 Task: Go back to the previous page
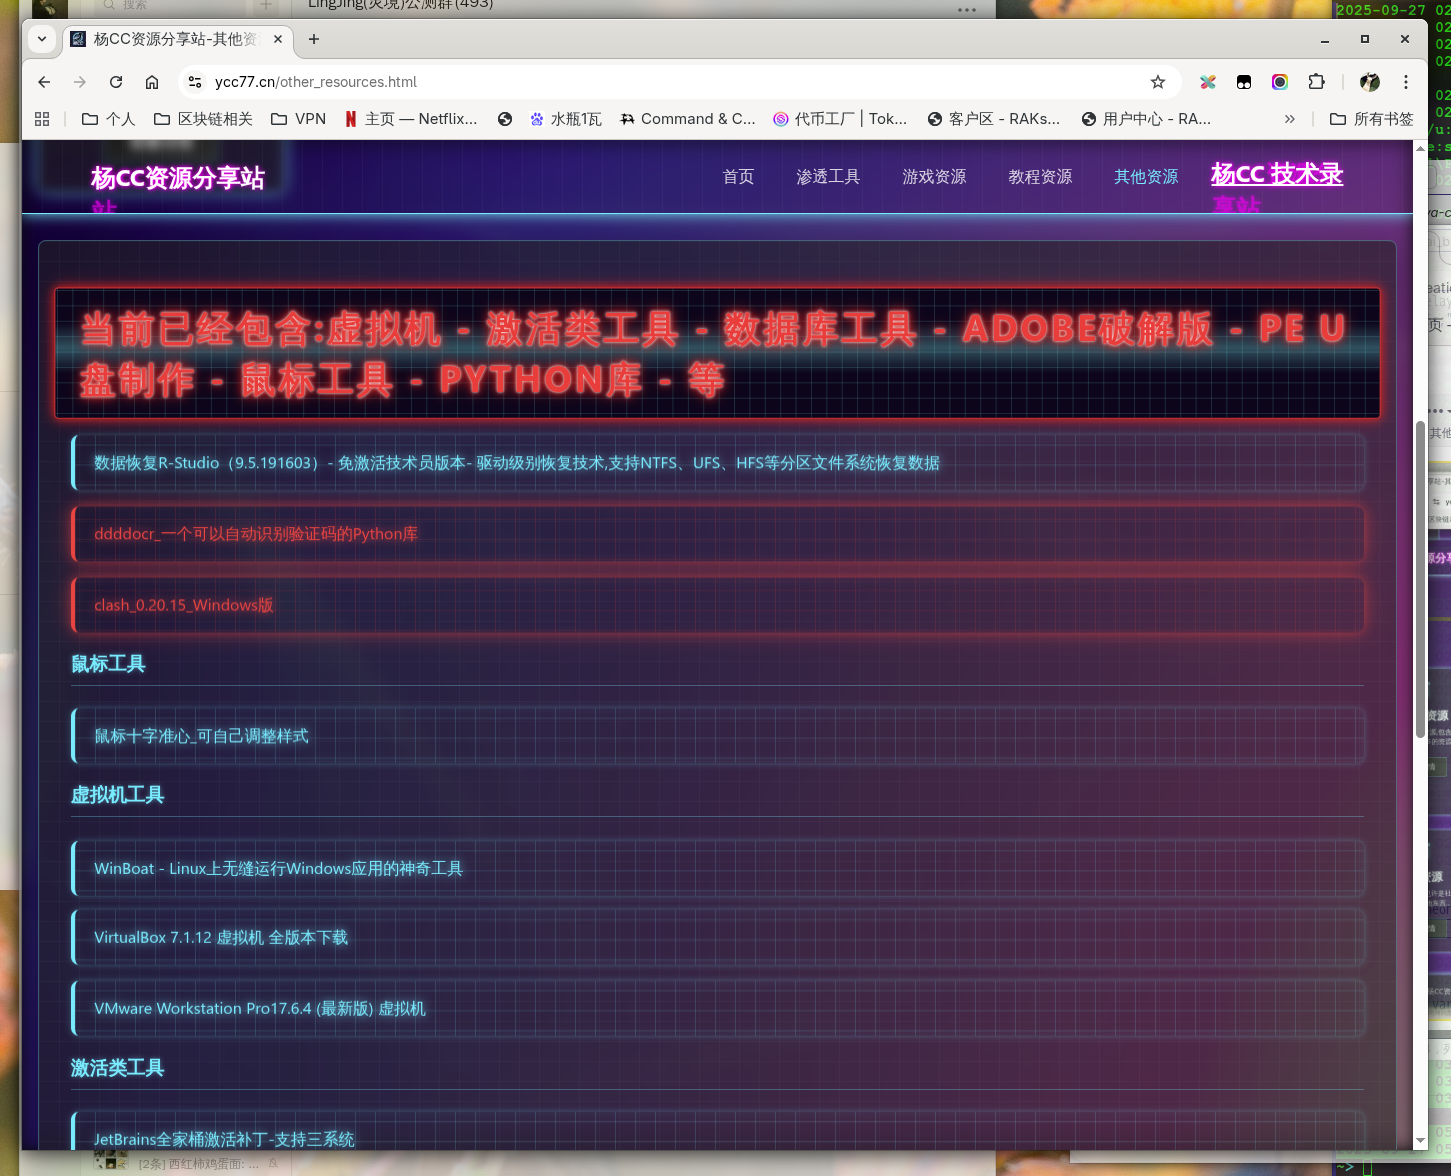pyautogui.click(x=44, y=82)
